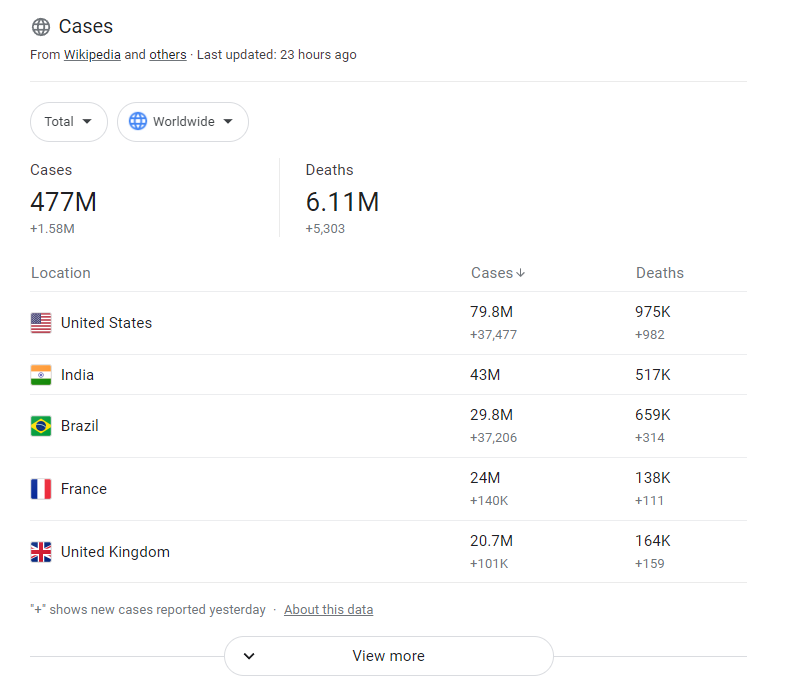
Task: Open the 'others' sources link
Action: (x=168, y=55)
